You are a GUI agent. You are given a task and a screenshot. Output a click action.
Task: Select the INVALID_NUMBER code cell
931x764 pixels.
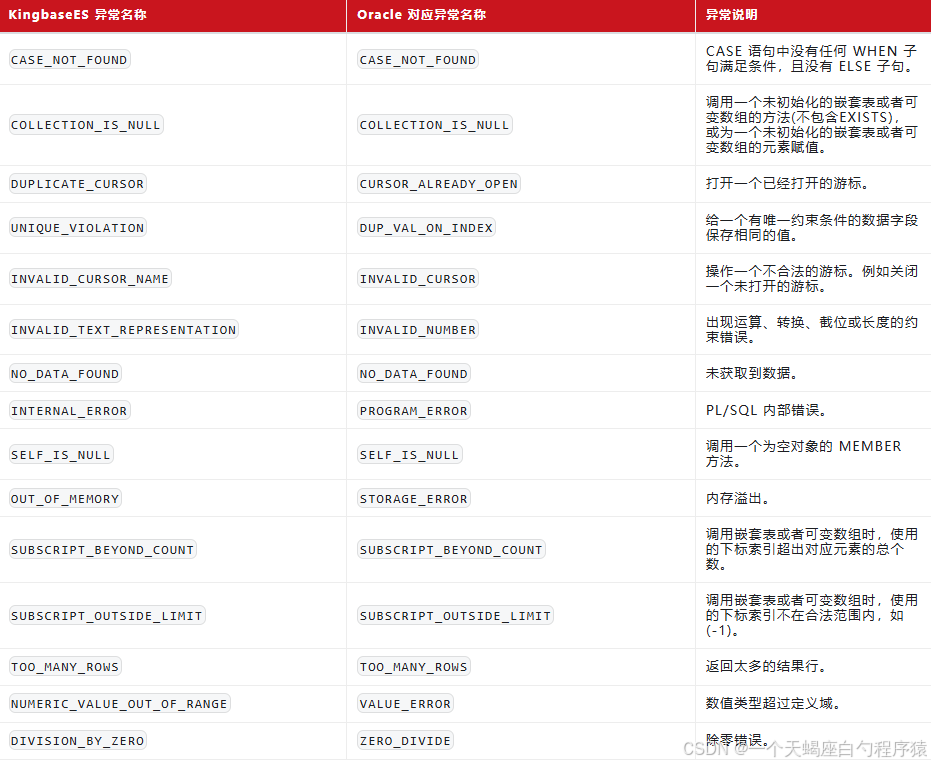[x=418, y=330]
